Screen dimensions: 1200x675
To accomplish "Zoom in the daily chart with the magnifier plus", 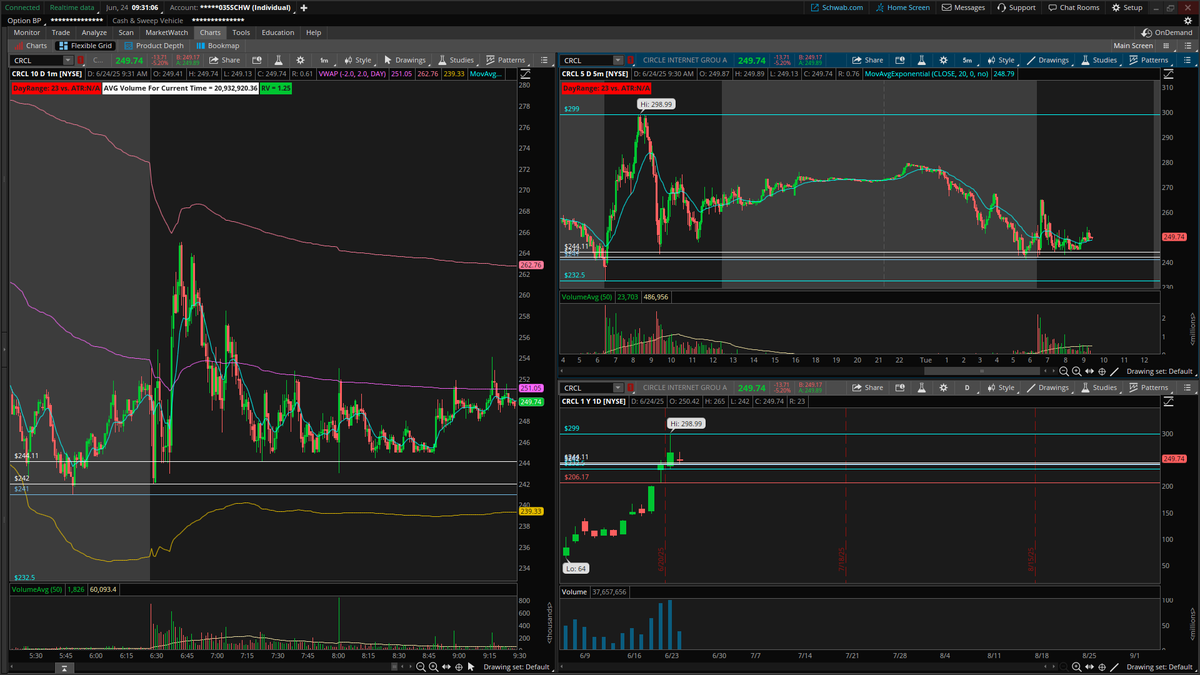I will pyautogui.click(x=1077, y=667).
